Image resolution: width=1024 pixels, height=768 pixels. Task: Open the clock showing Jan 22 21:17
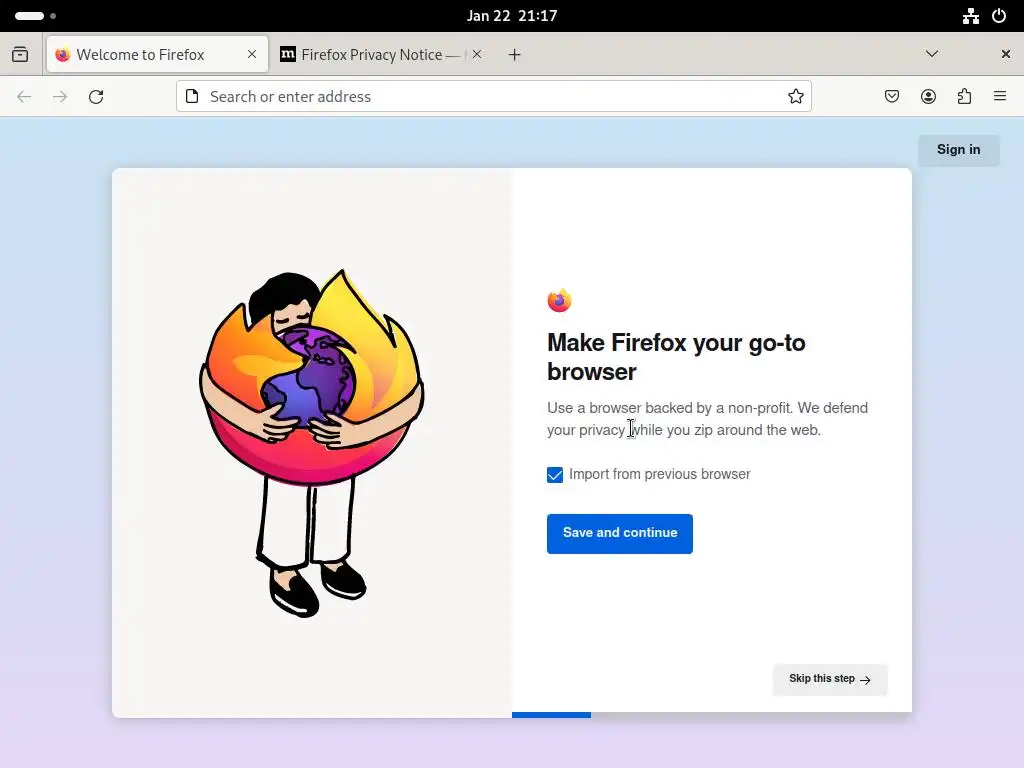pos(512,16)
